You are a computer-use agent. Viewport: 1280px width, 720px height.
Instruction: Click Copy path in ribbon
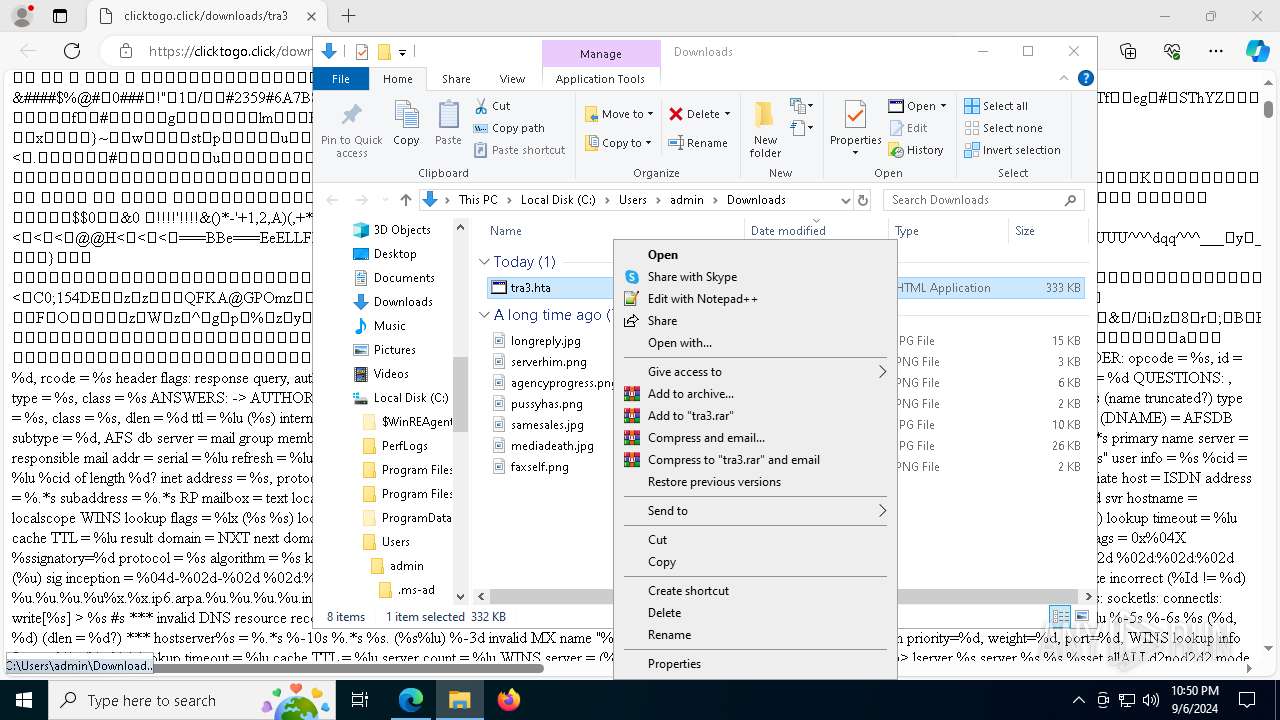tap(509, 128)
